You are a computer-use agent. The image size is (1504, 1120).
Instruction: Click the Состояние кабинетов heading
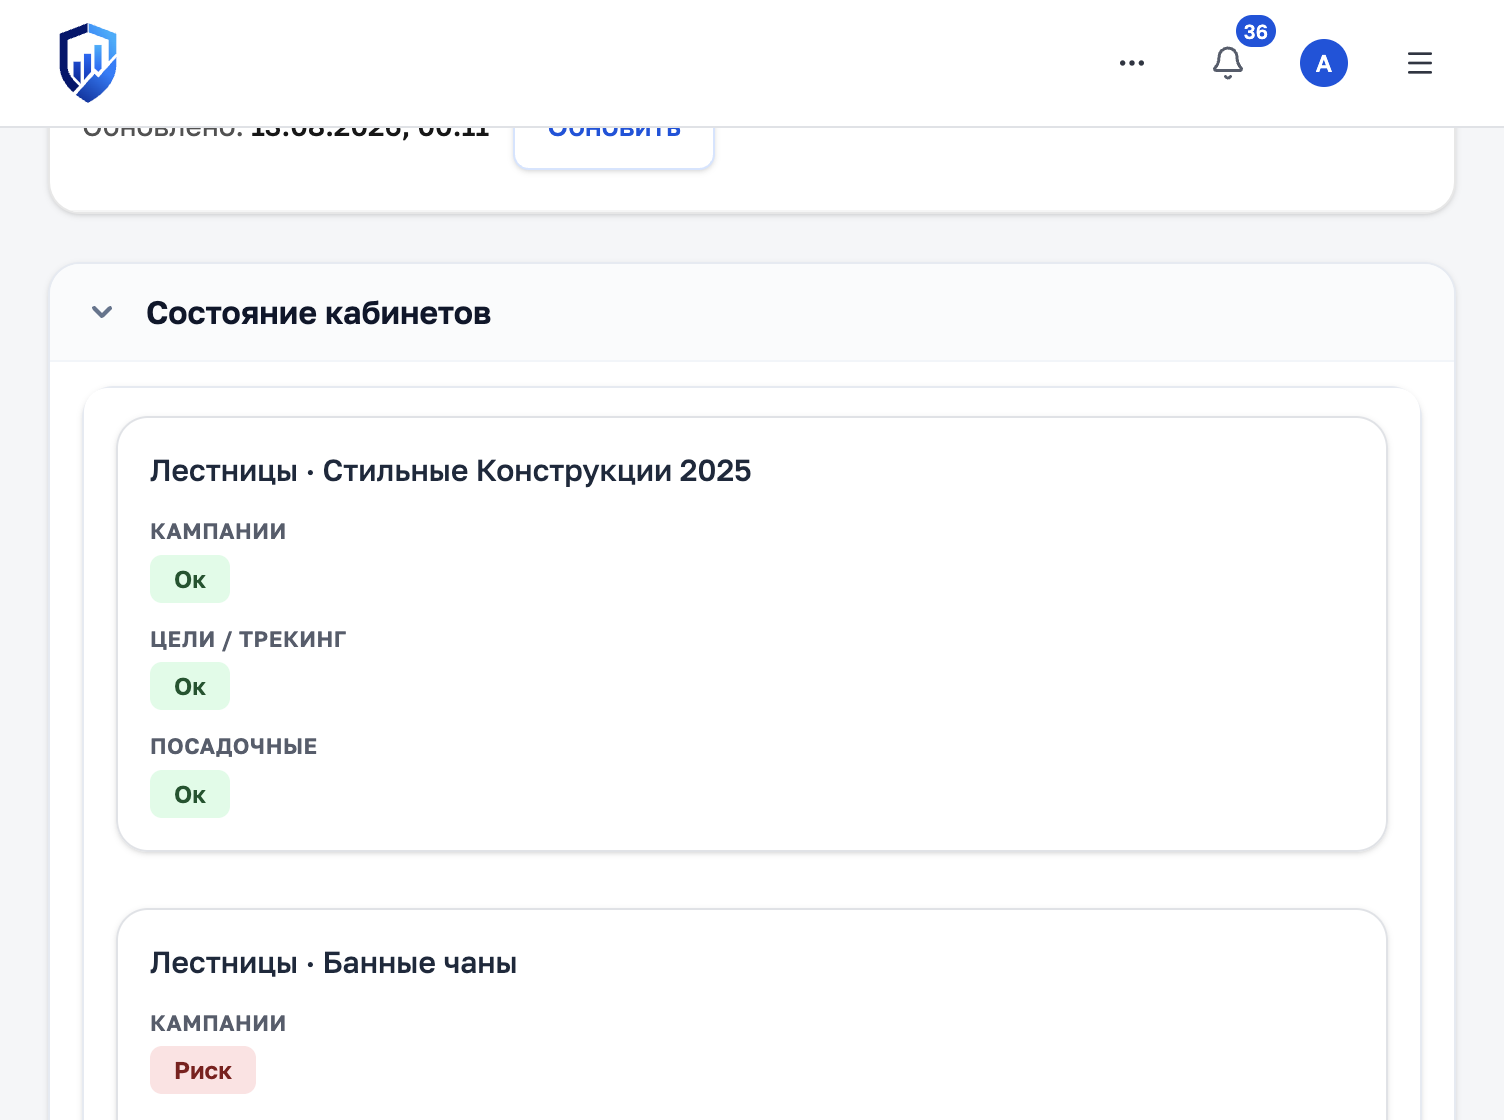tap(318, 313)
